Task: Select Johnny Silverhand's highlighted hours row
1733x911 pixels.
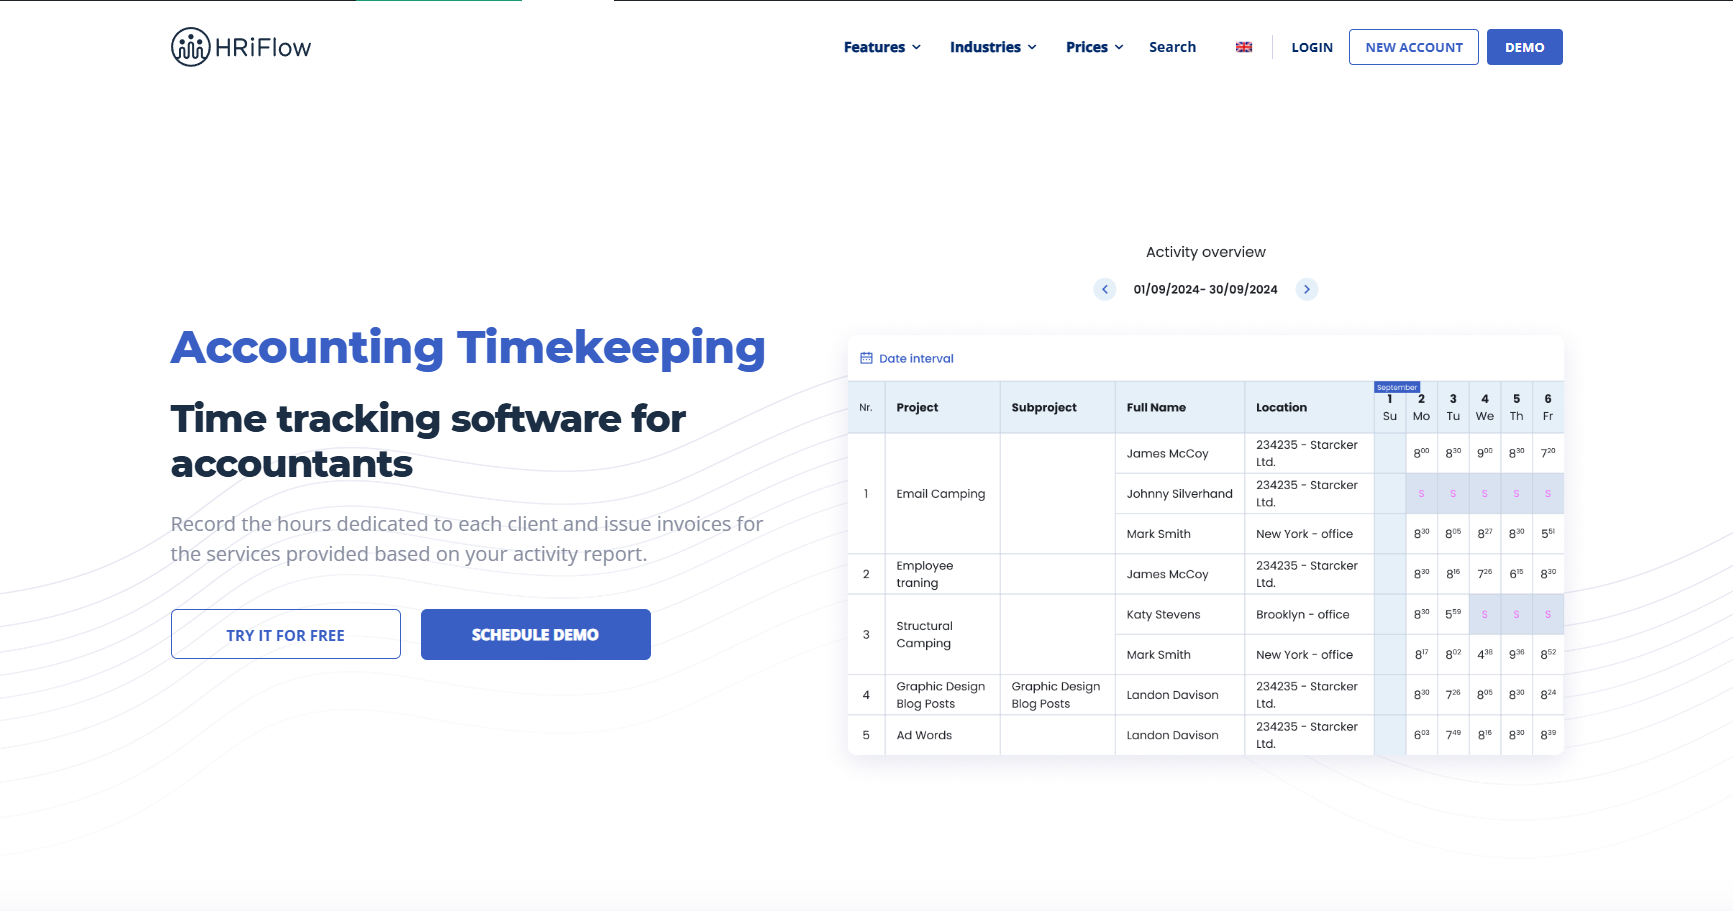Action: (1484, 493)
